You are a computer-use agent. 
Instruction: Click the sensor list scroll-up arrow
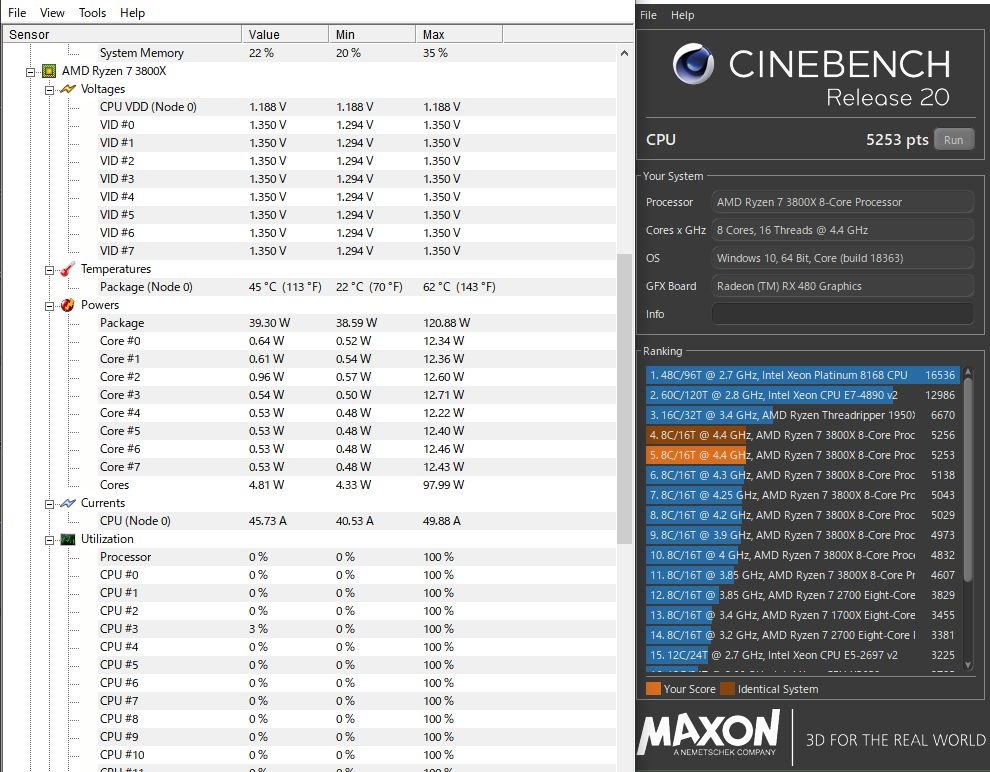pyautogui.click(x=624, y=53)
